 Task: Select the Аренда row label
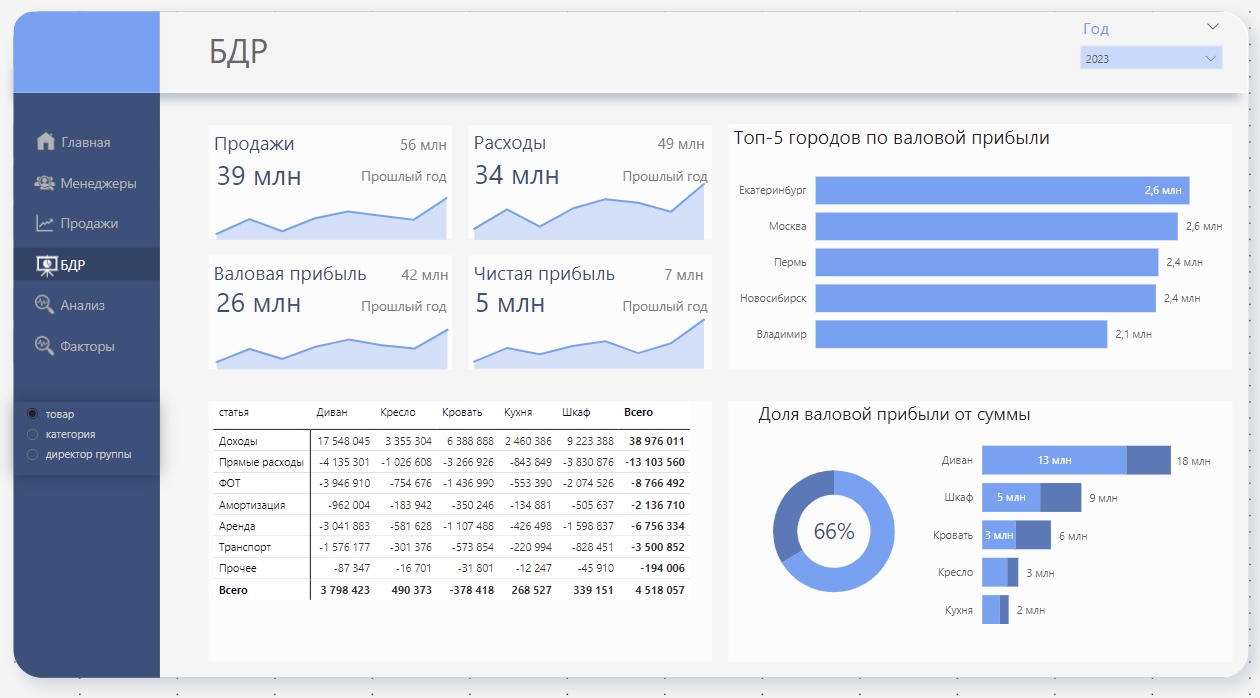point(237,526)
